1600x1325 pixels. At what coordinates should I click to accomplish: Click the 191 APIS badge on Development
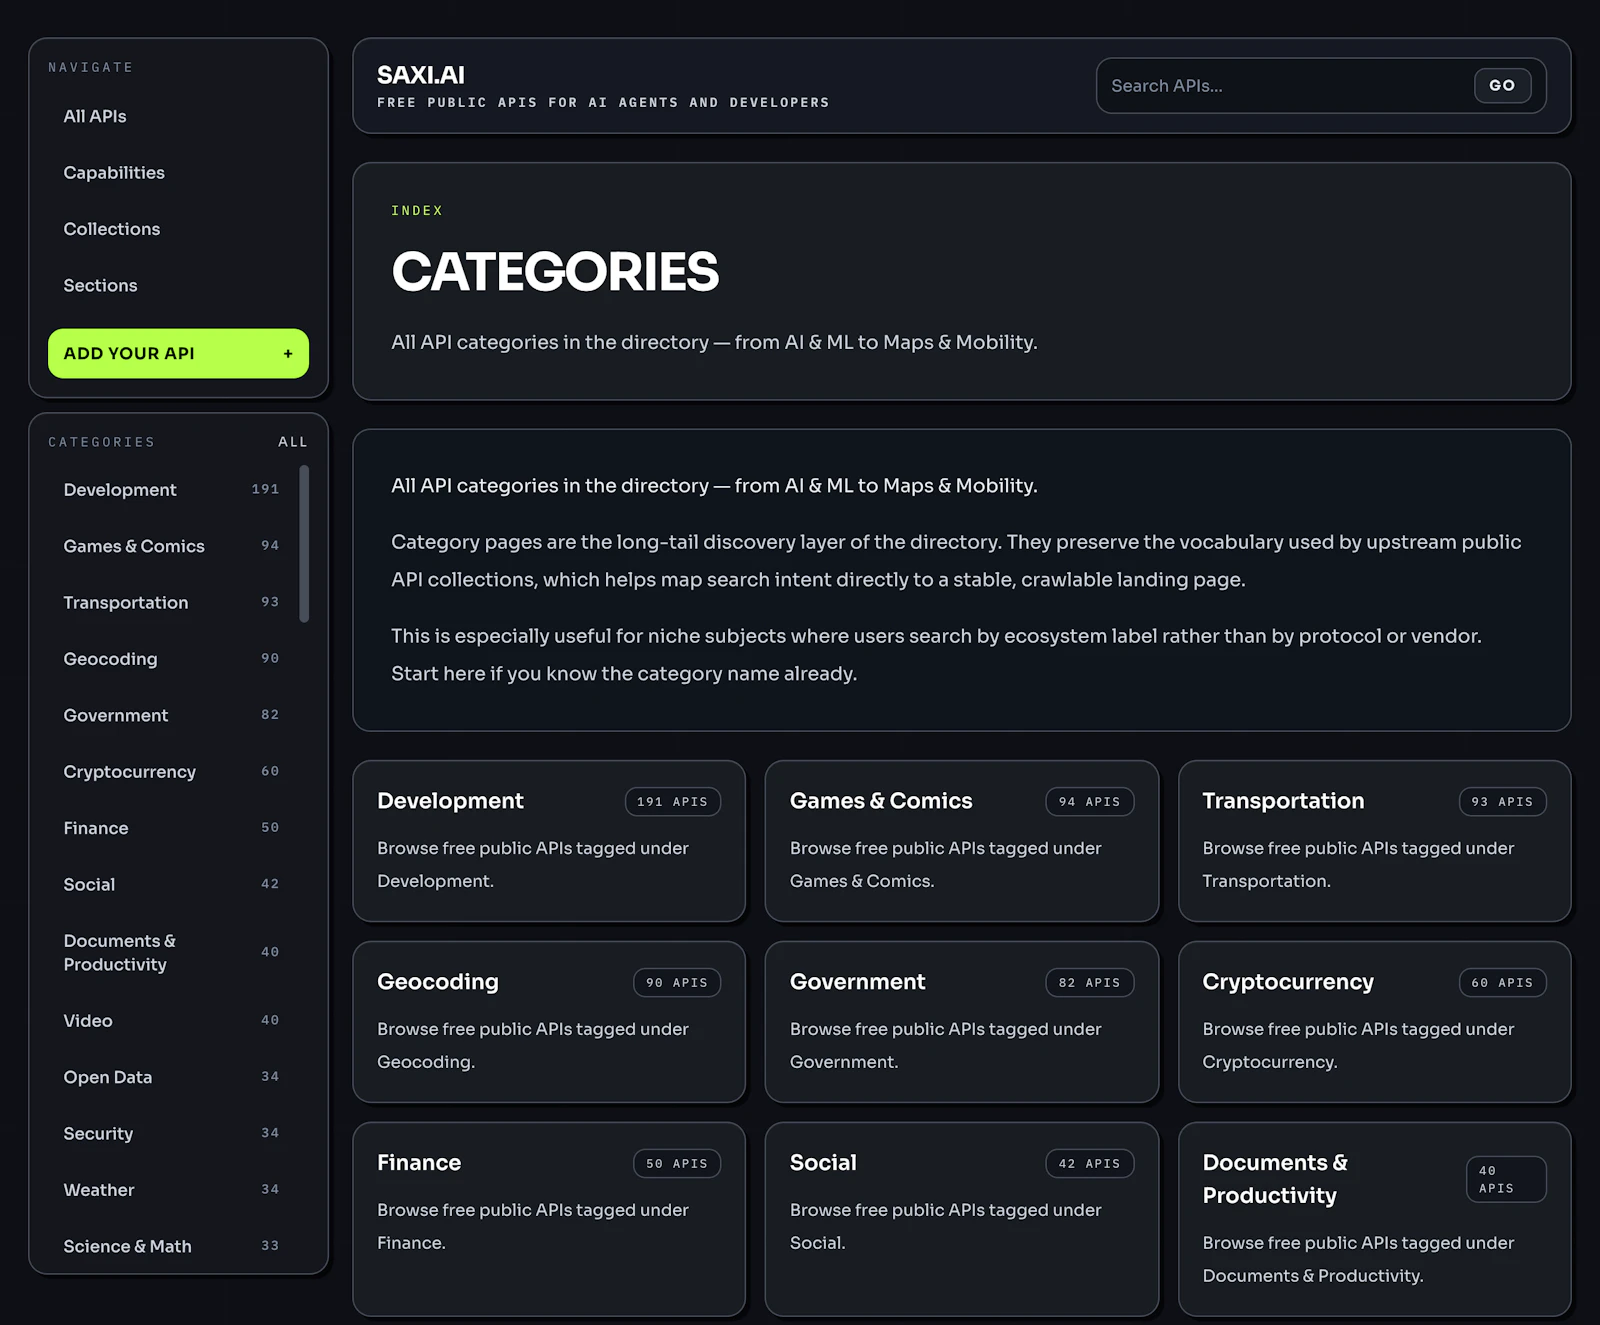(x=673, y=801)
